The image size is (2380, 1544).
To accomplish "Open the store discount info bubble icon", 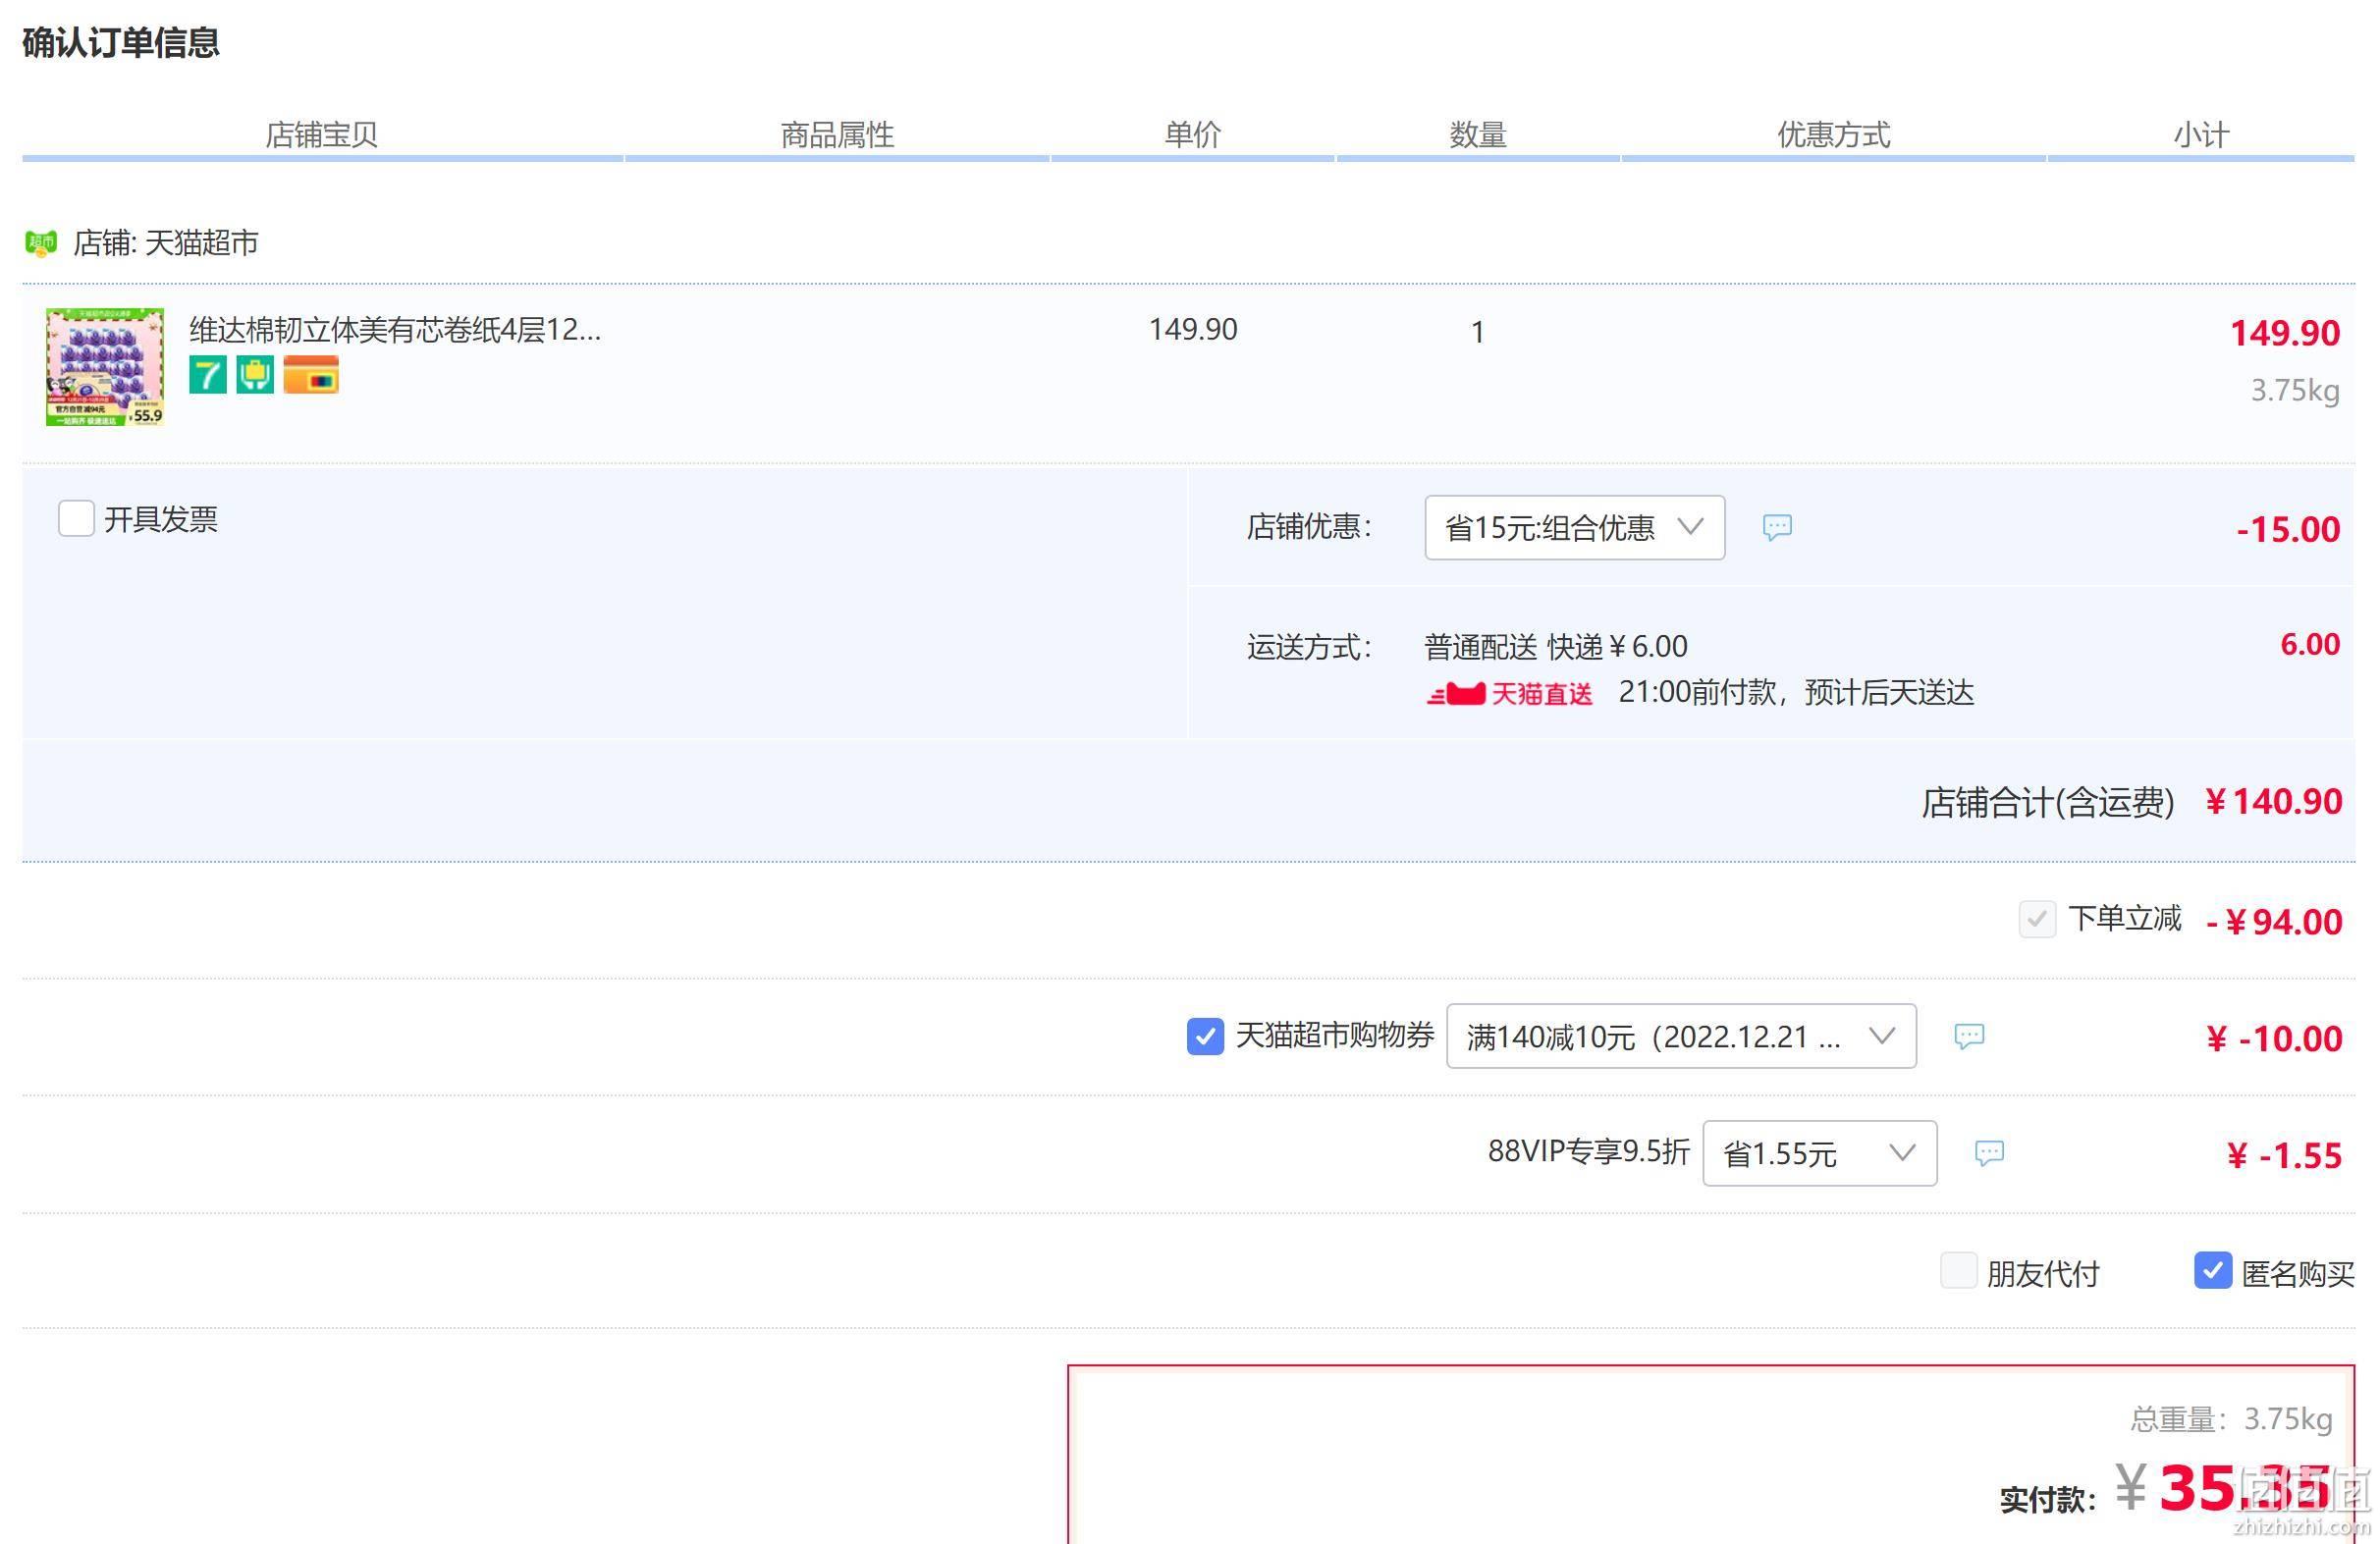I will (1777, 527).
